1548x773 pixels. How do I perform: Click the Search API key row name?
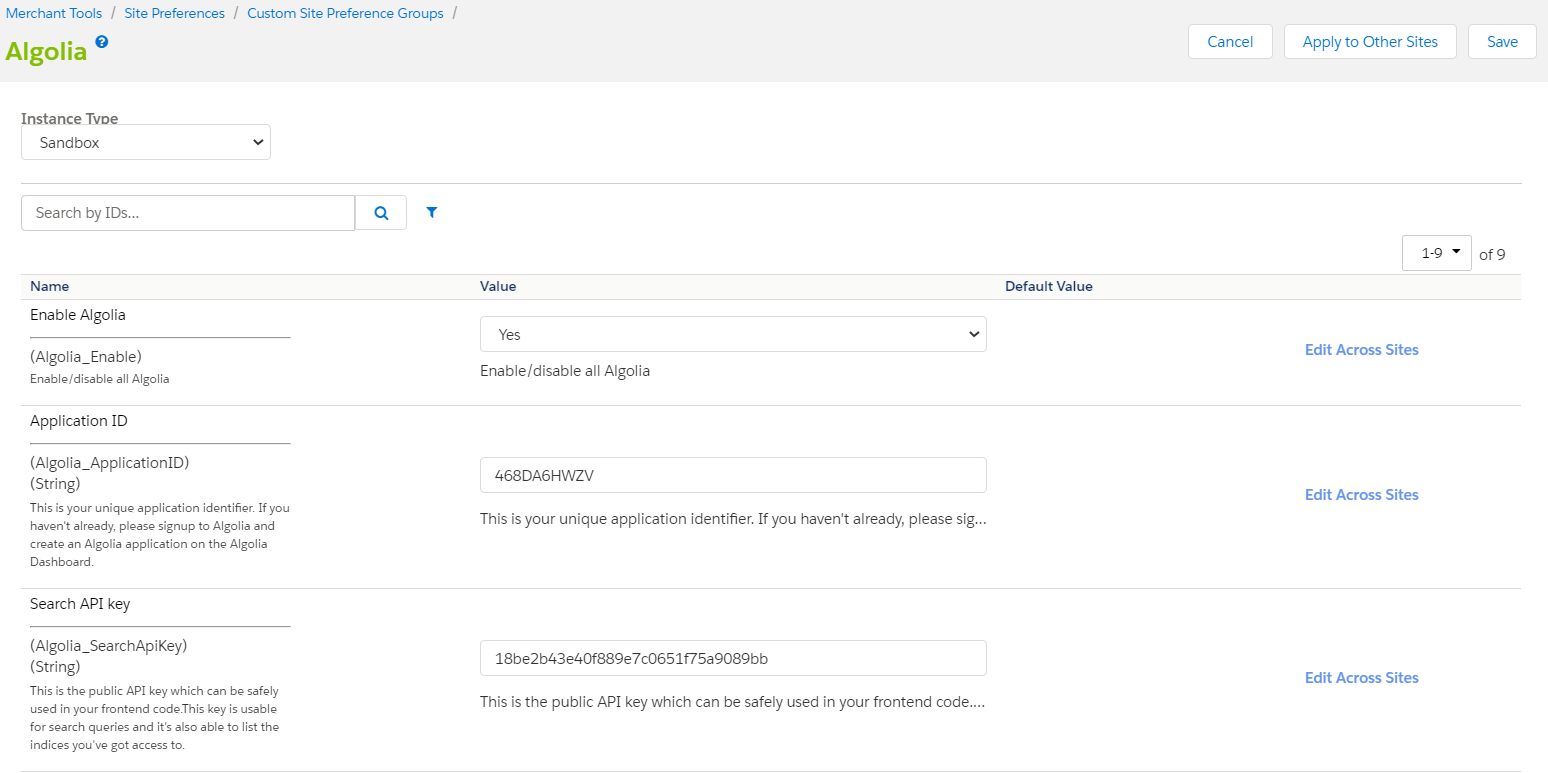click(x=80, y=604)
